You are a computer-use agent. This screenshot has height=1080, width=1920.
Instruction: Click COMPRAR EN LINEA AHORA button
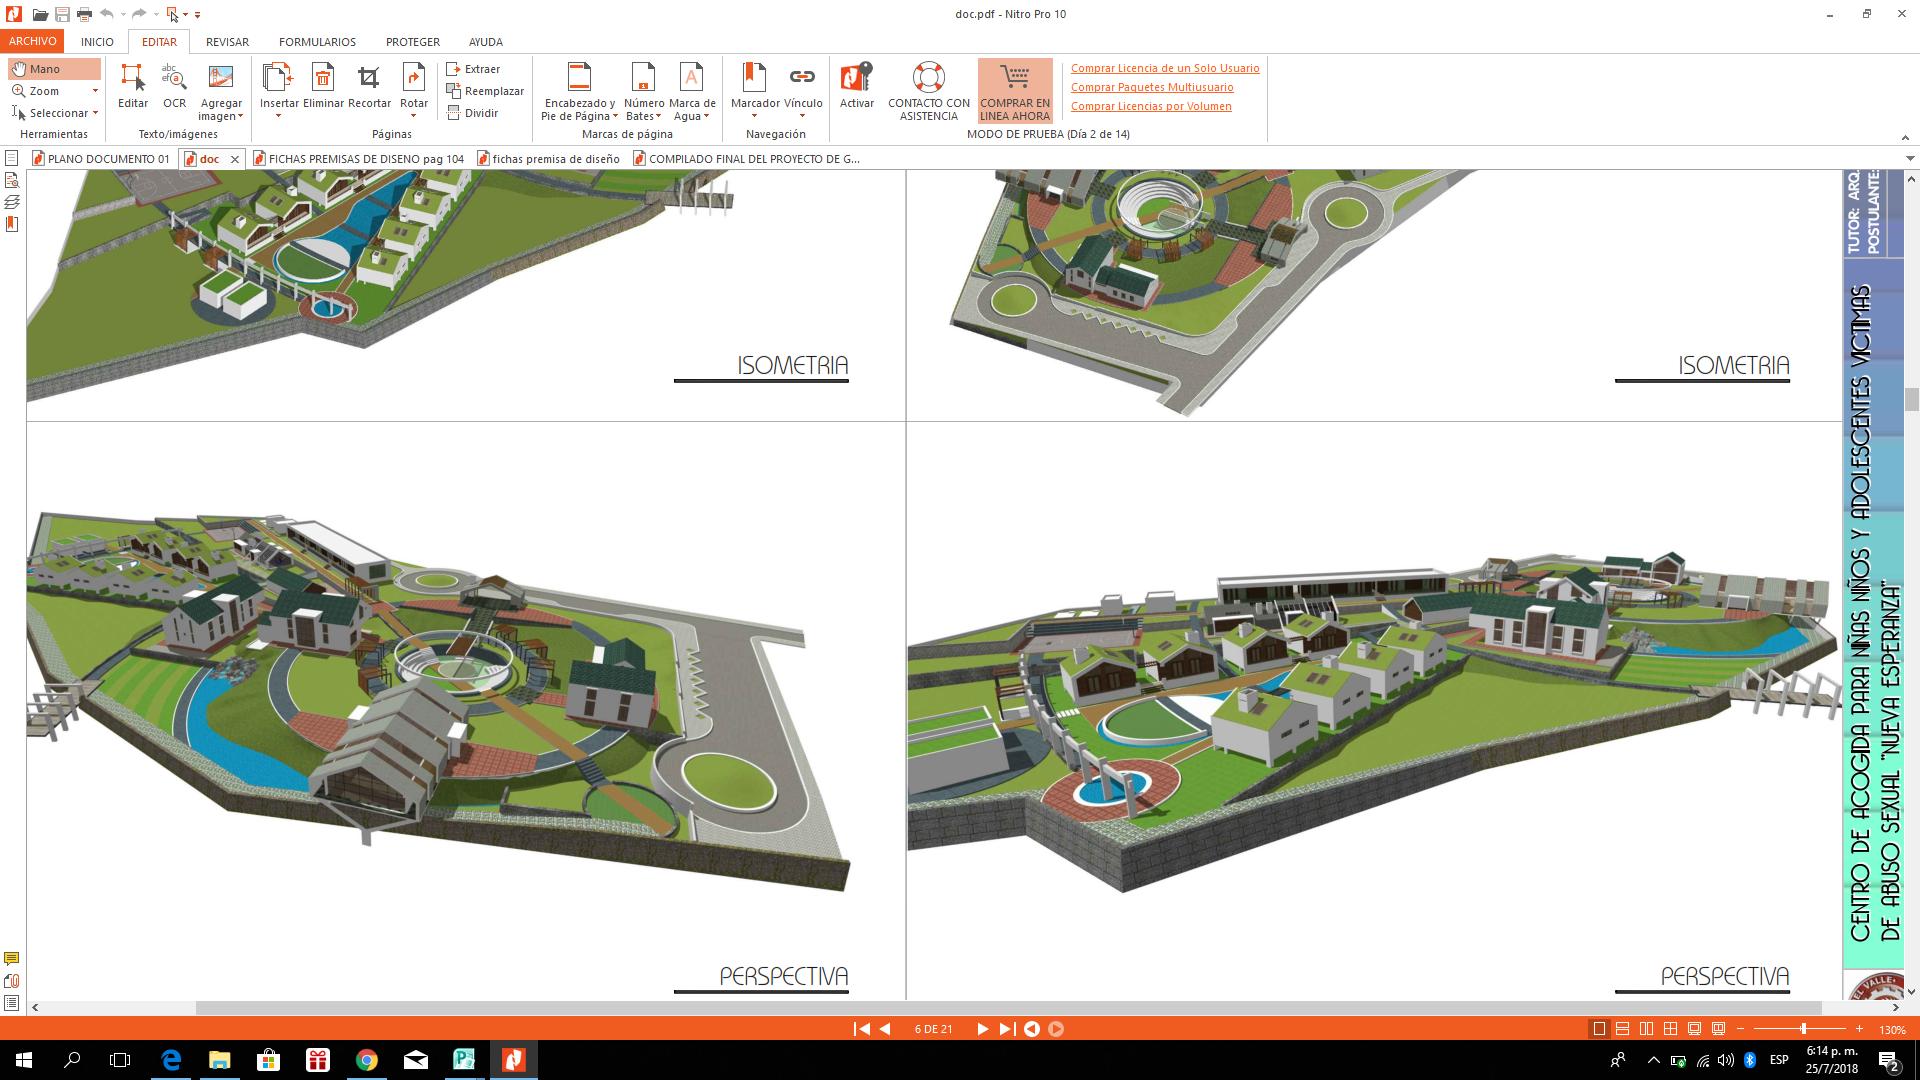pos(1015,90)
